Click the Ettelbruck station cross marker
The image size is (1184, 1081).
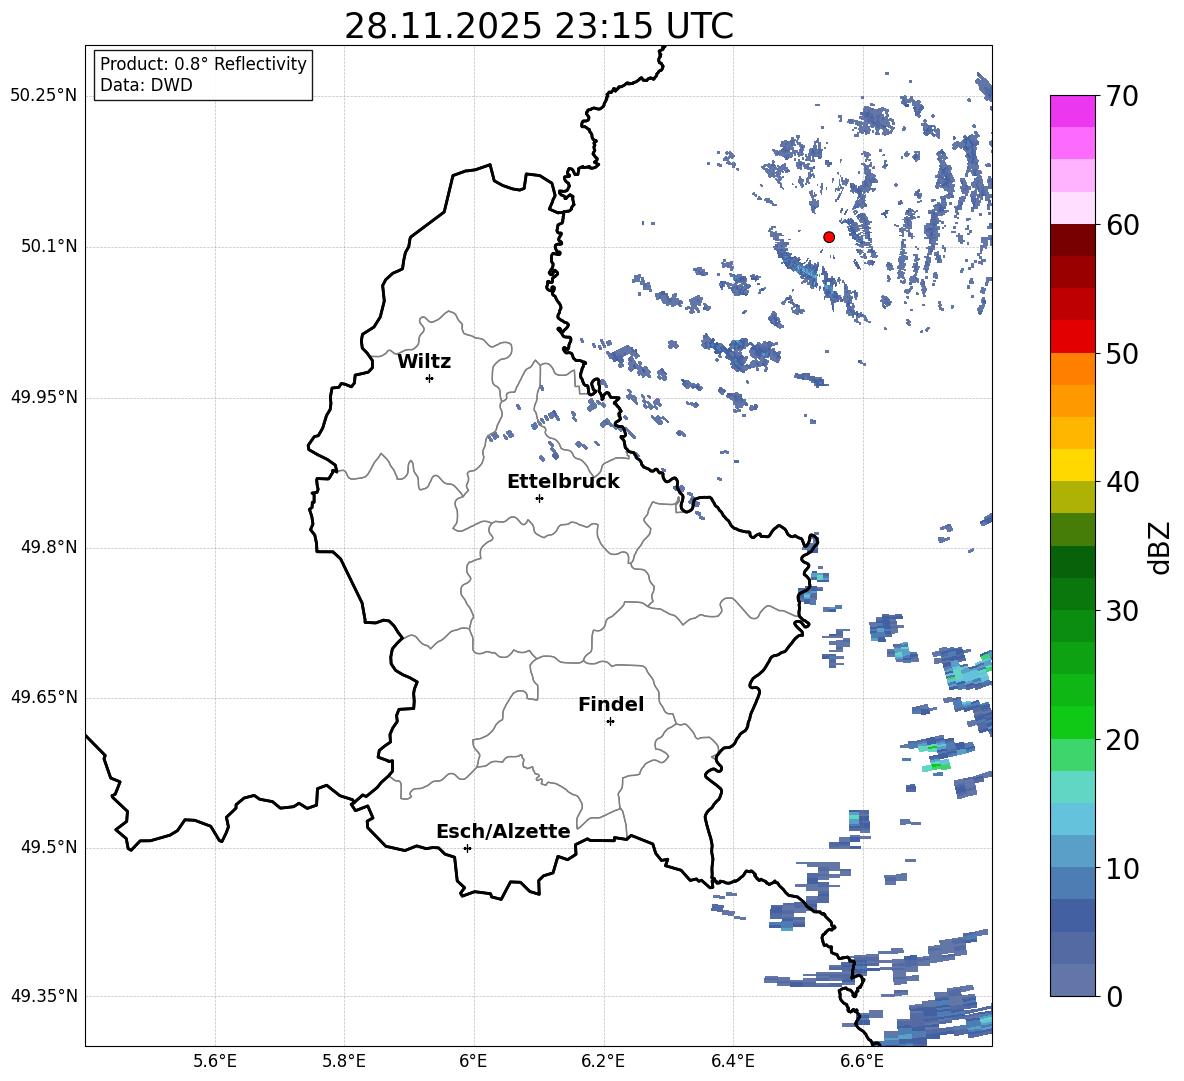point(539,498)
